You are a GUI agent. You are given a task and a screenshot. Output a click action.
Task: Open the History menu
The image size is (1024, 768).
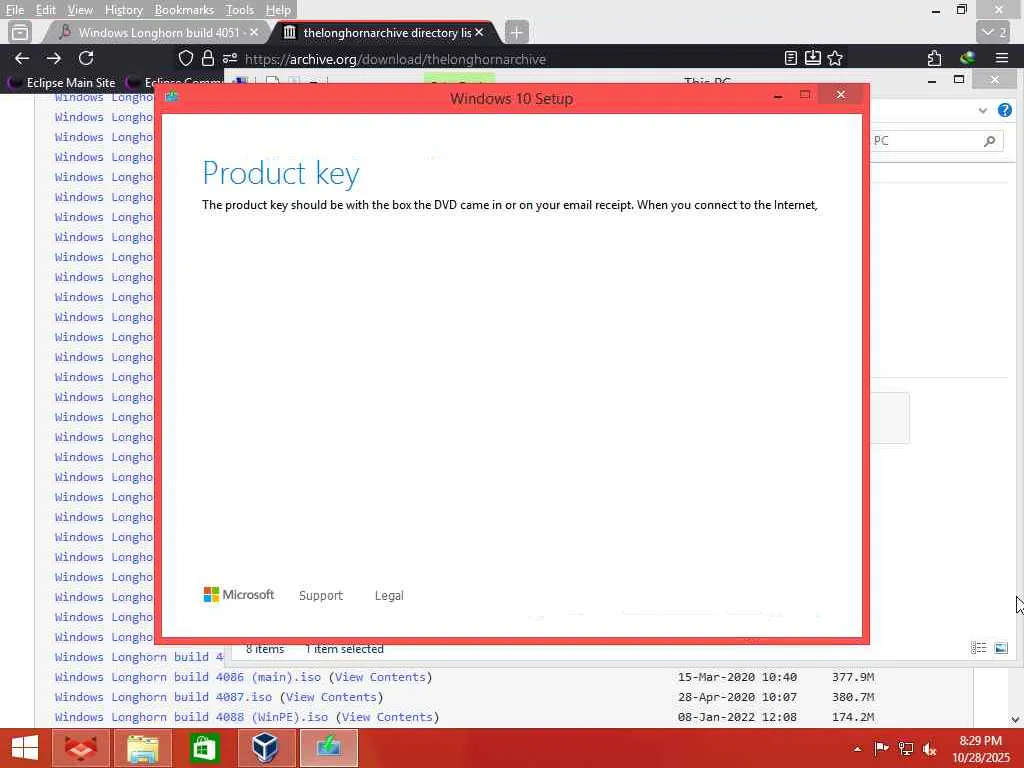[123, 10]
